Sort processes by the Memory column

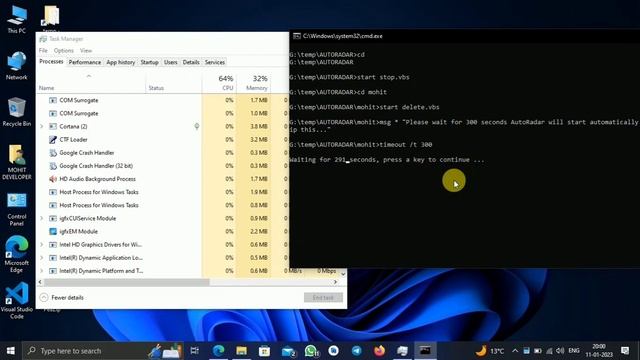coord(253,83)
